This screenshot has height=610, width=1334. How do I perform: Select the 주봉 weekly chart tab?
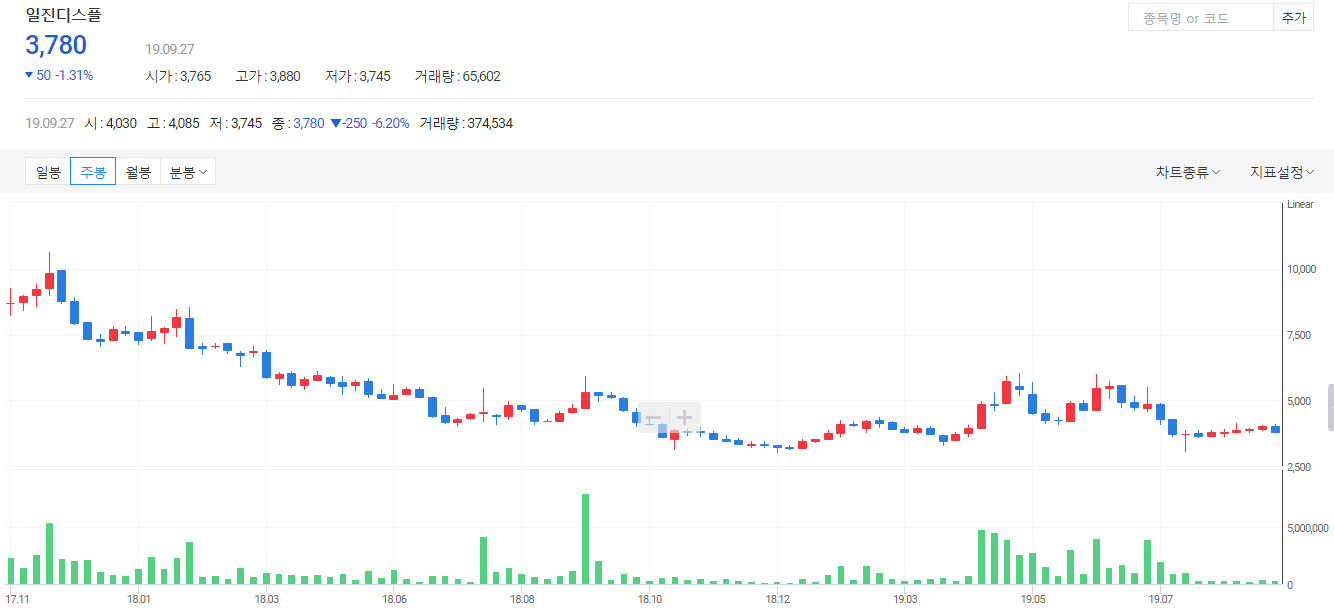point(93,172)
